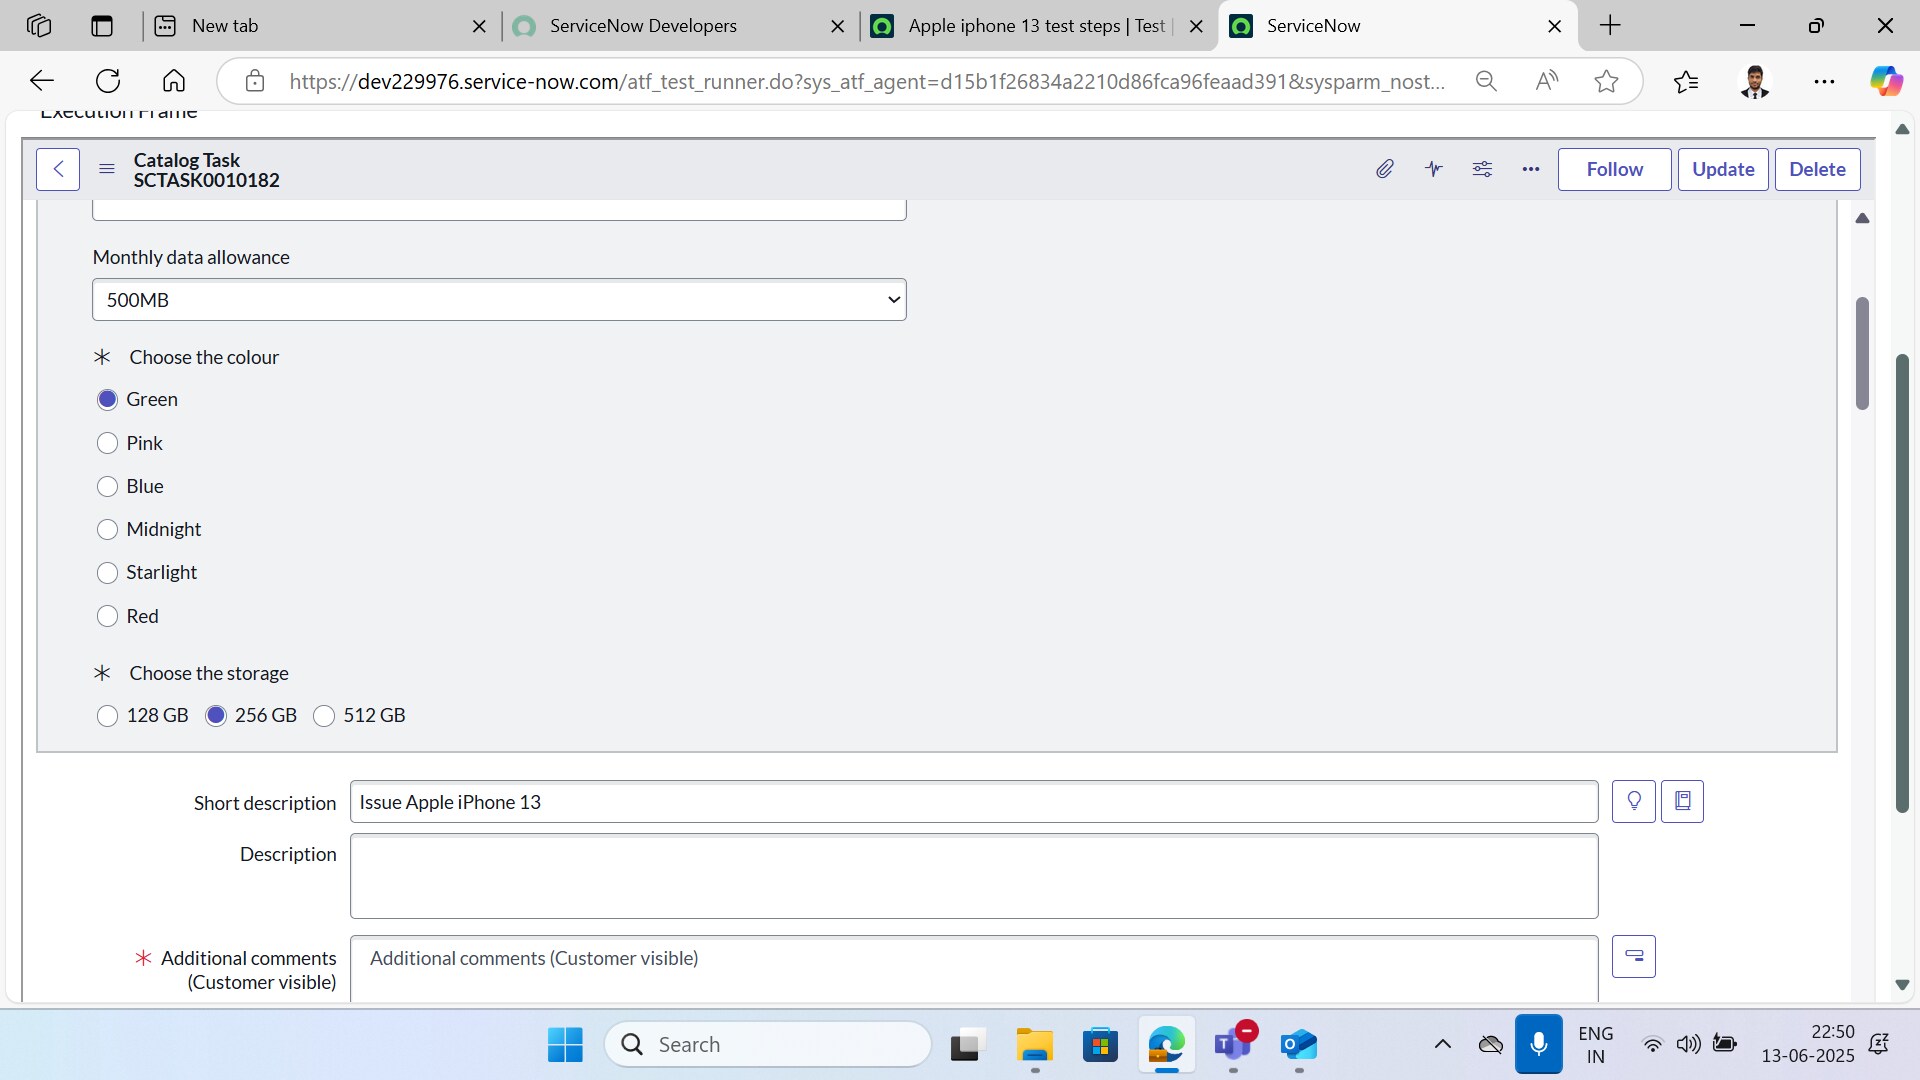
Task: Close the Apple iphone 13 test steps tab
Action: tap(1196, 26)
